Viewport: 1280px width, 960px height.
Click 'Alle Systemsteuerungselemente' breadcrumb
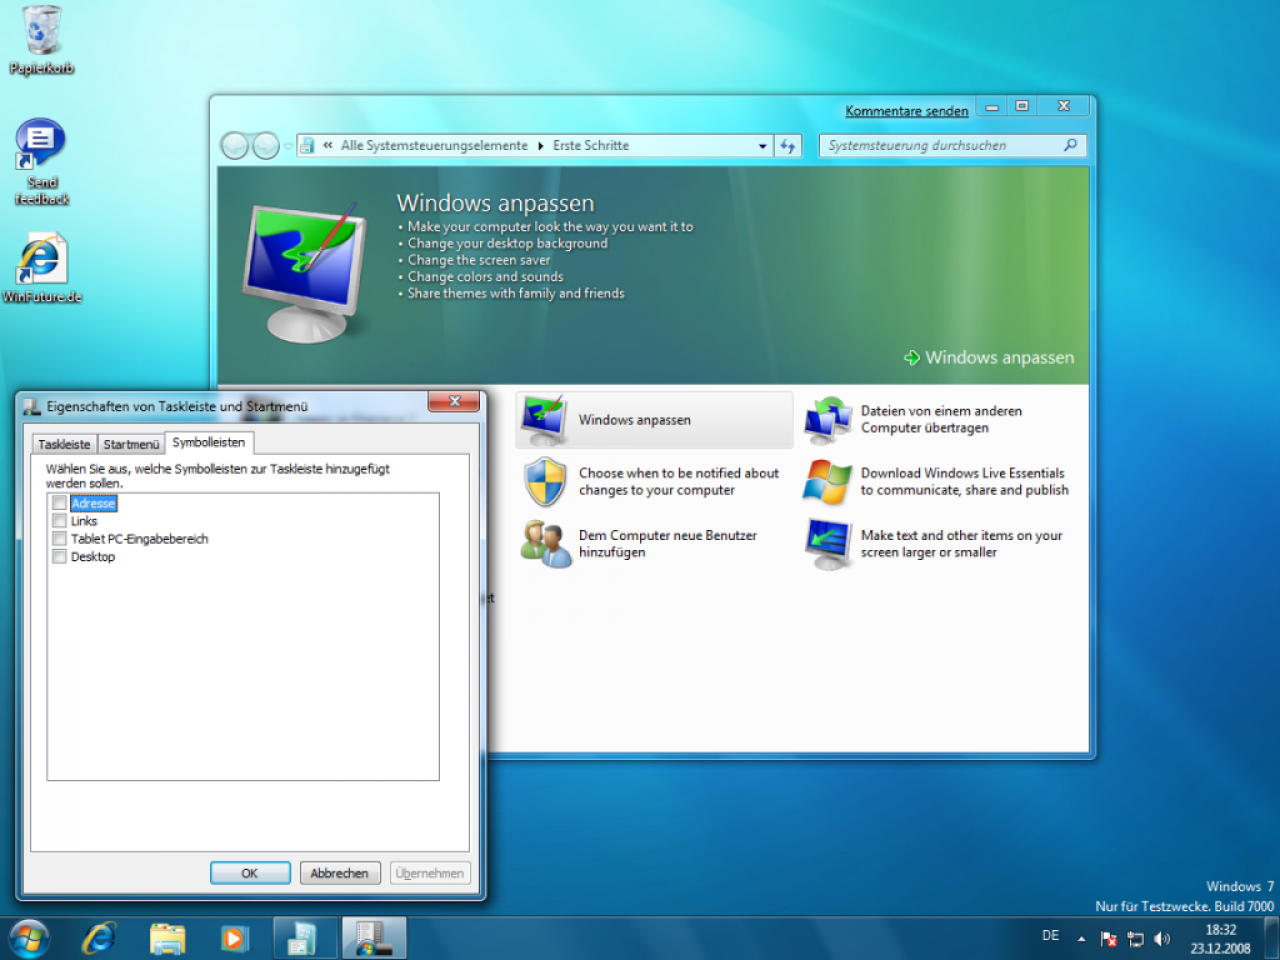(434, 146)
